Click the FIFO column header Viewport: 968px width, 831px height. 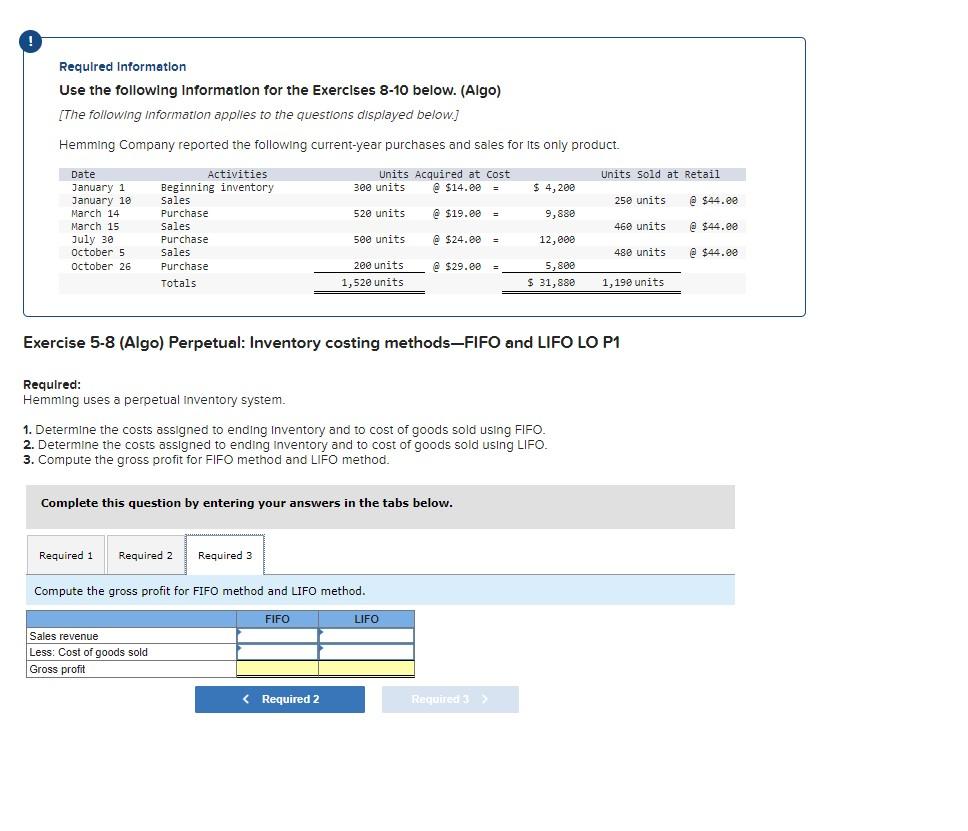pos(277,619)
